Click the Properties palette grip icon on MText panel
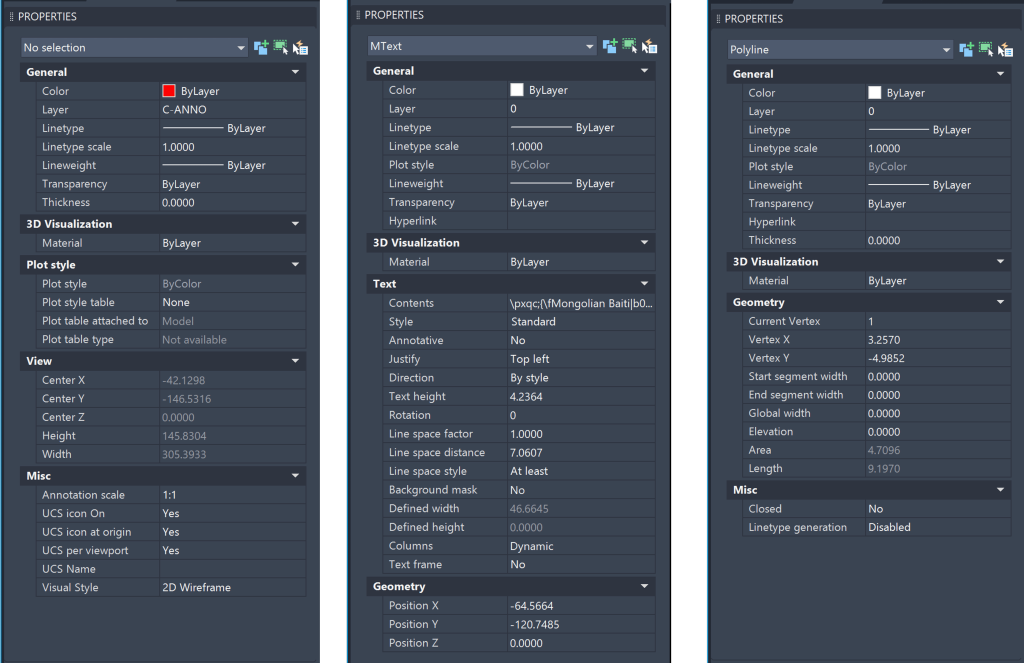 [357, 14]
